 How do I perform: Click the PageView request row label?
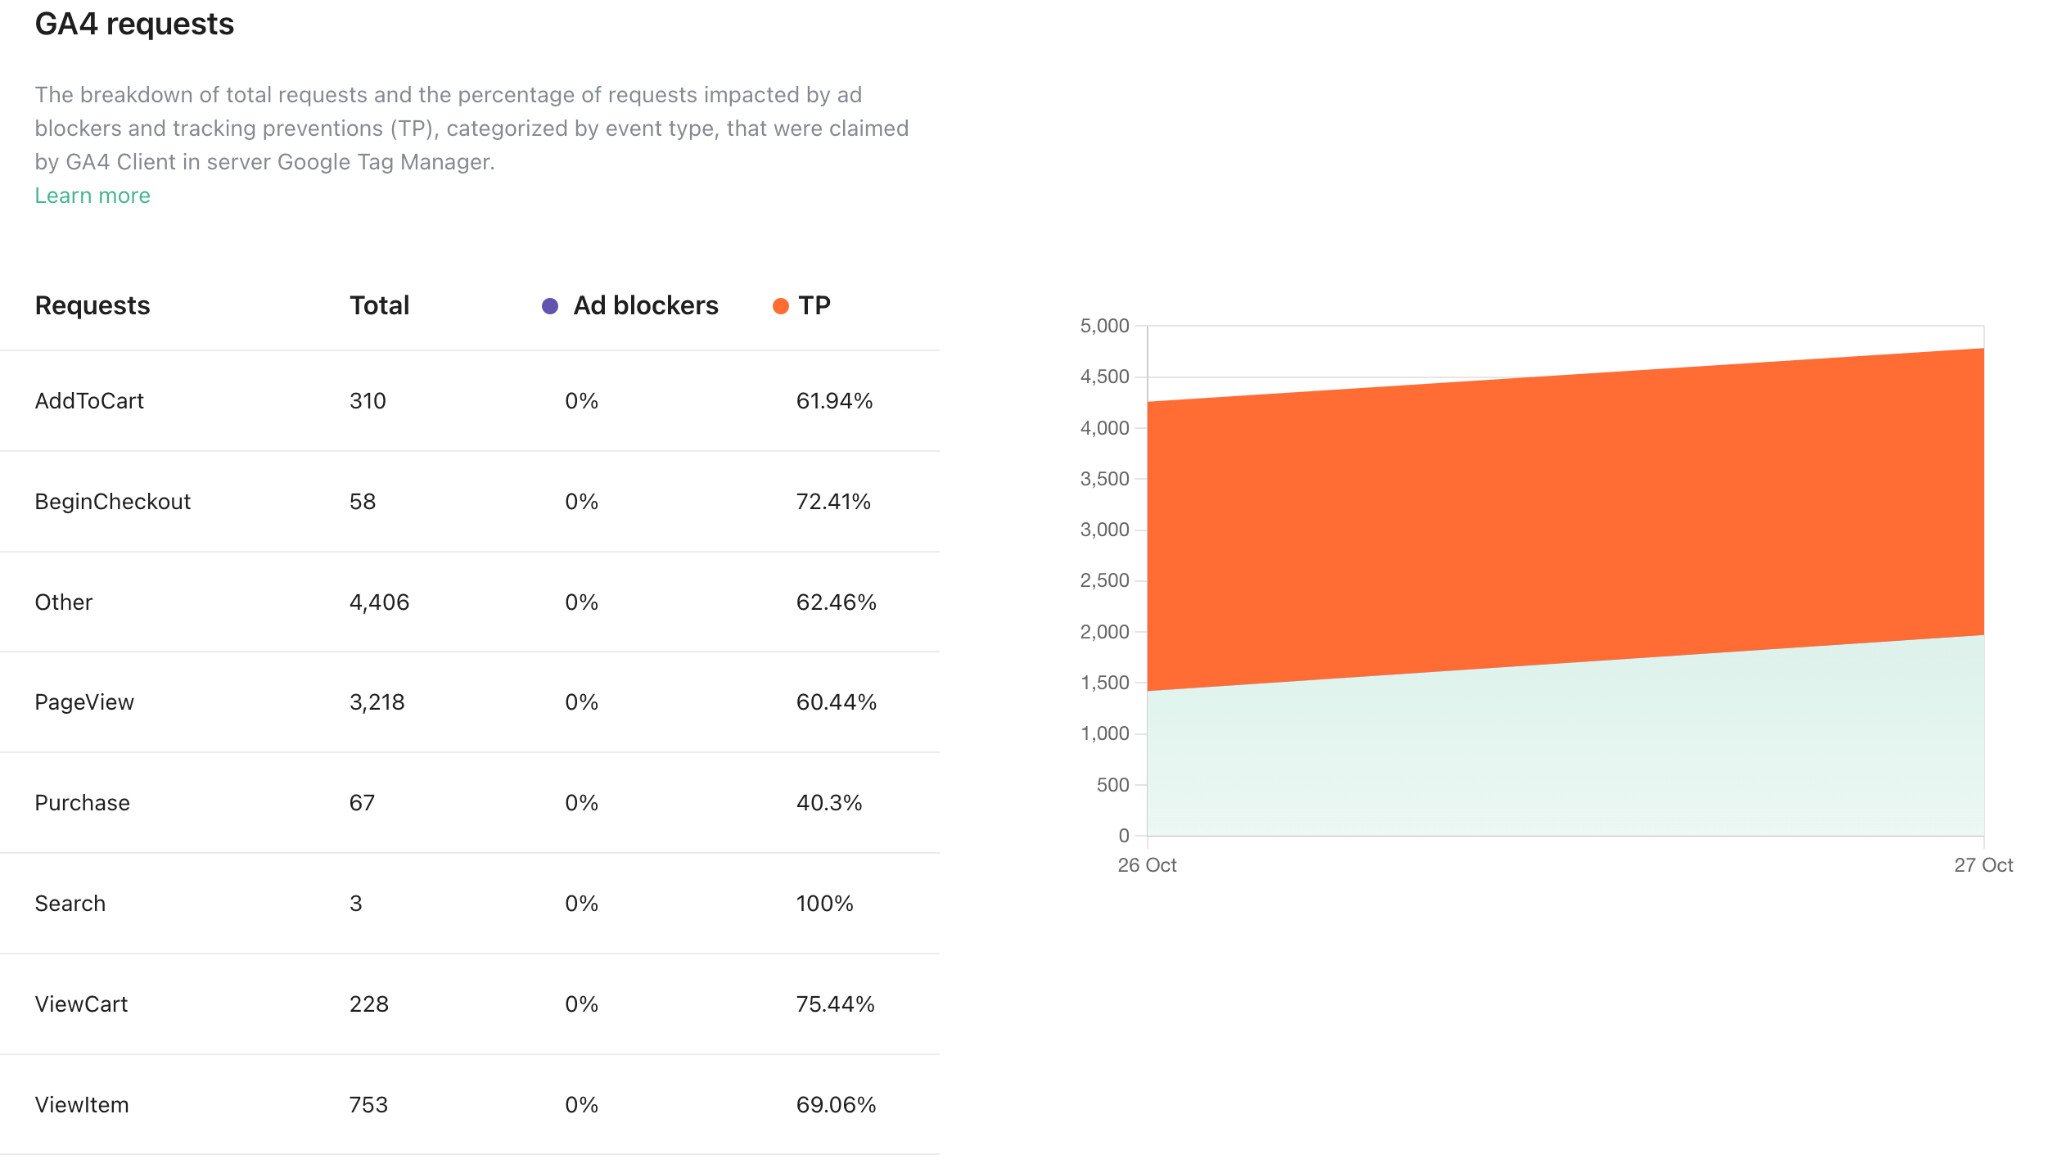[84, 702]
